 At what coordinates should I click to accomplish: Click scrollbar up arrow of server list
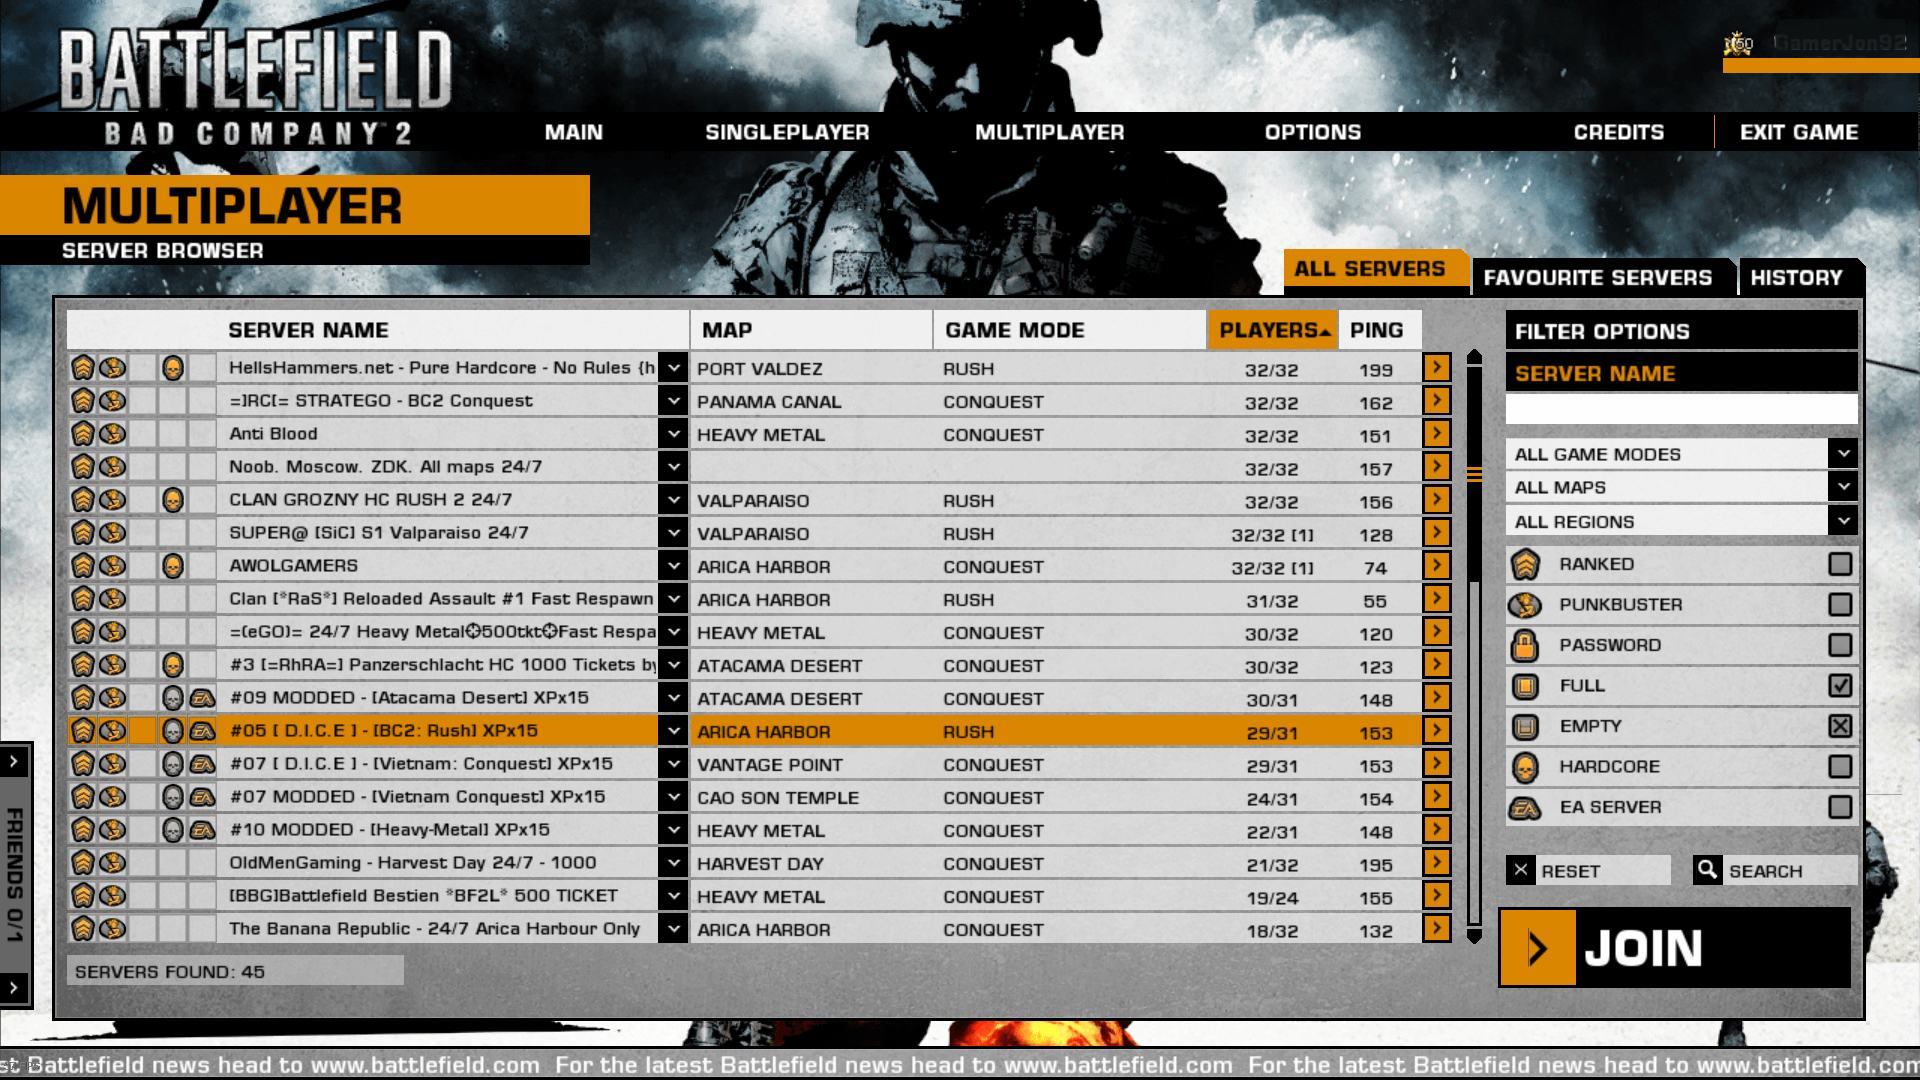(x=1474, y=356)
